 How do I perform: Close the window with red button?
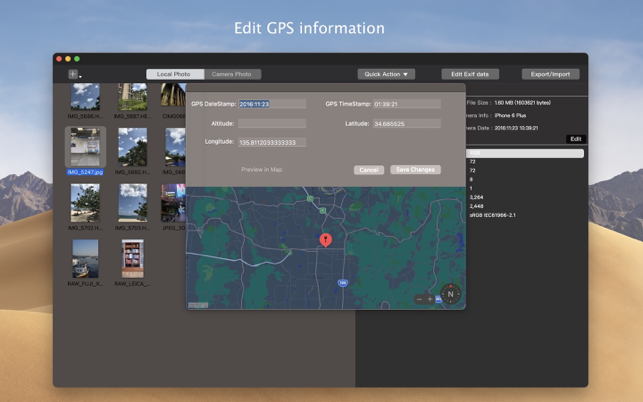pos(59,59)
